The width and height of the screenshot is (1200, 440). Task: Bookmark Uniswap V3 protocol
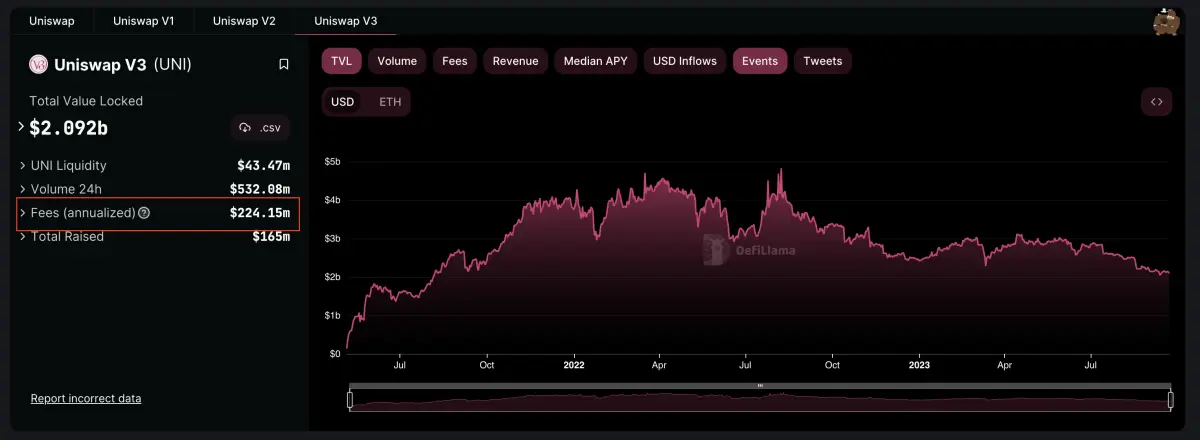pyautogui.click(x=284, y=64)
